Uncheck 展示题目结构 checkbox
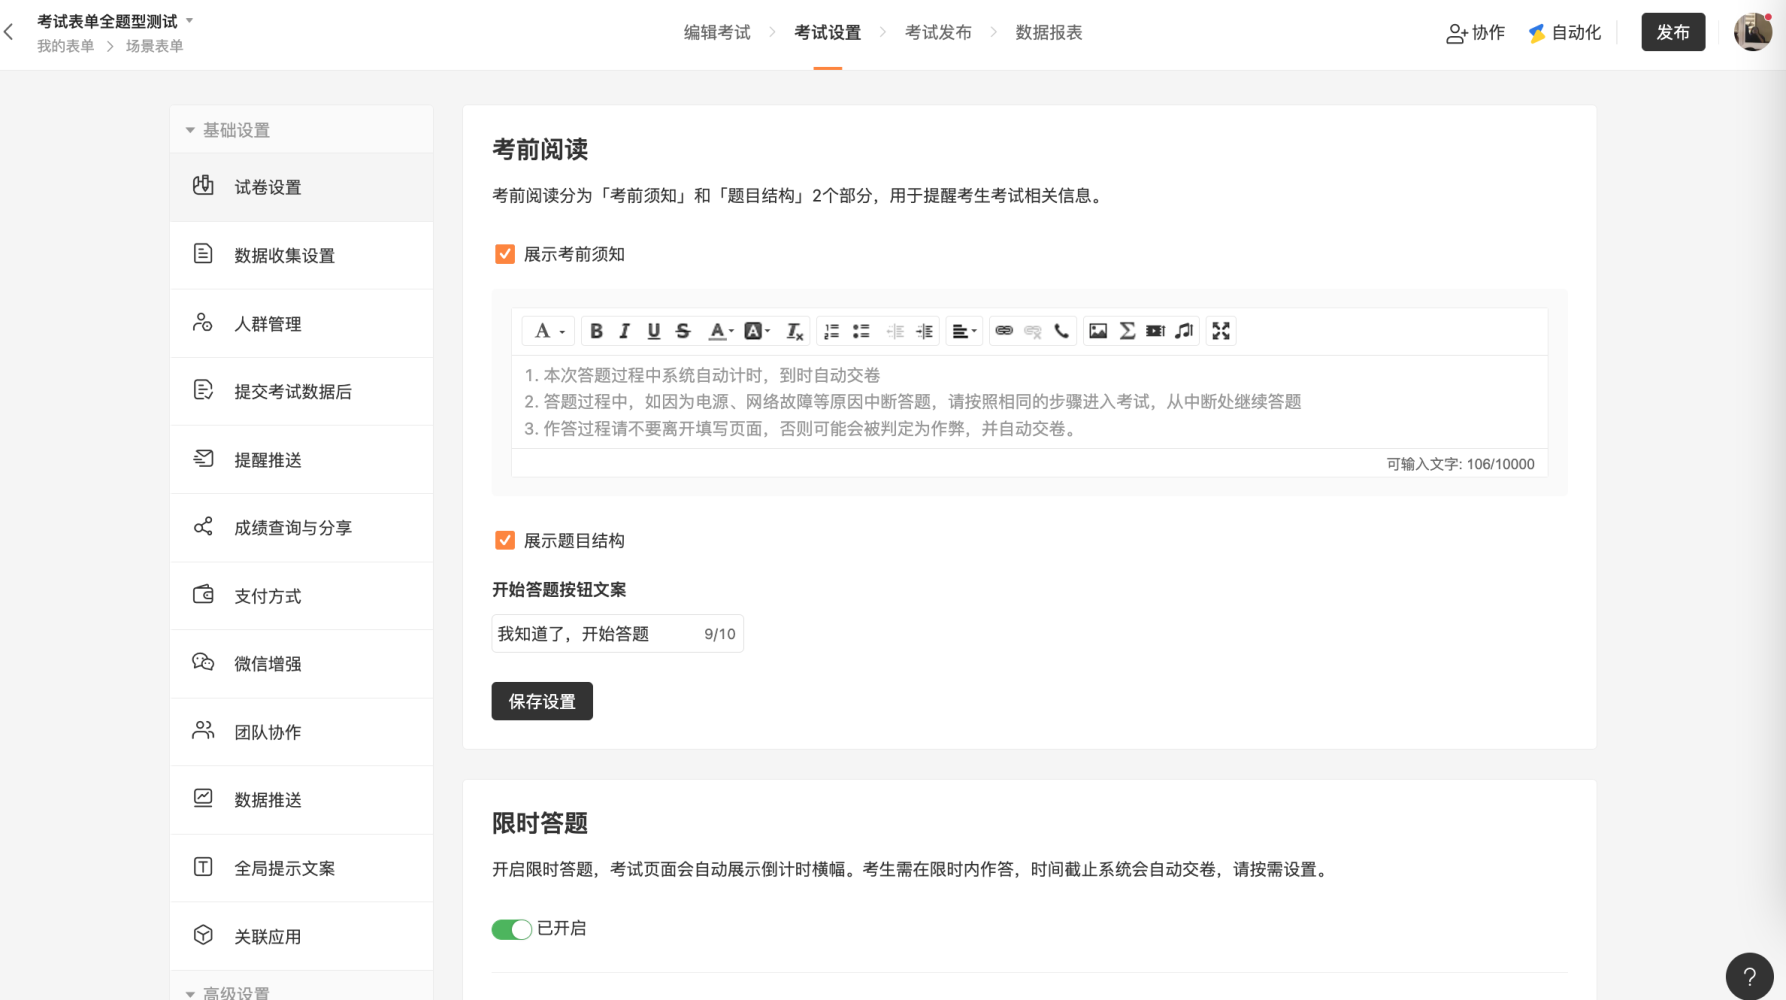The image size is (1786, 1000). coord(505,540)
